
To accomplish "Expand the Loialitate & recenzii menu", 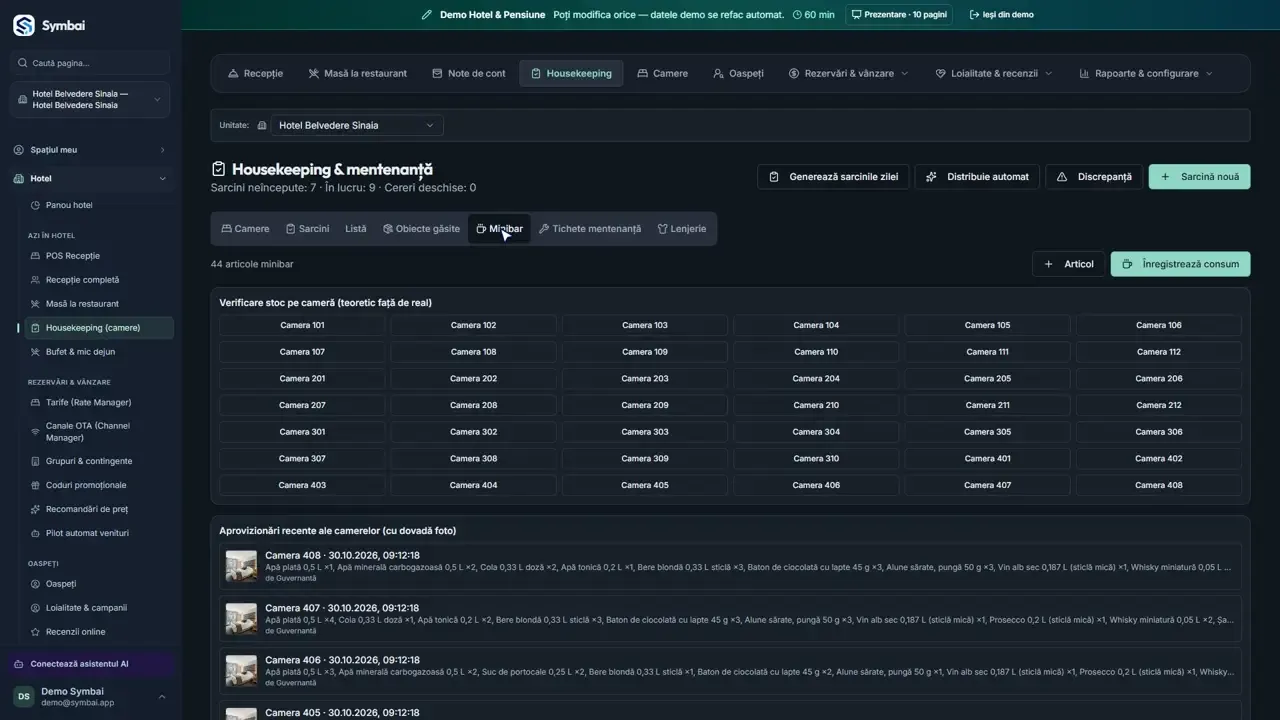I will point(993,73).
